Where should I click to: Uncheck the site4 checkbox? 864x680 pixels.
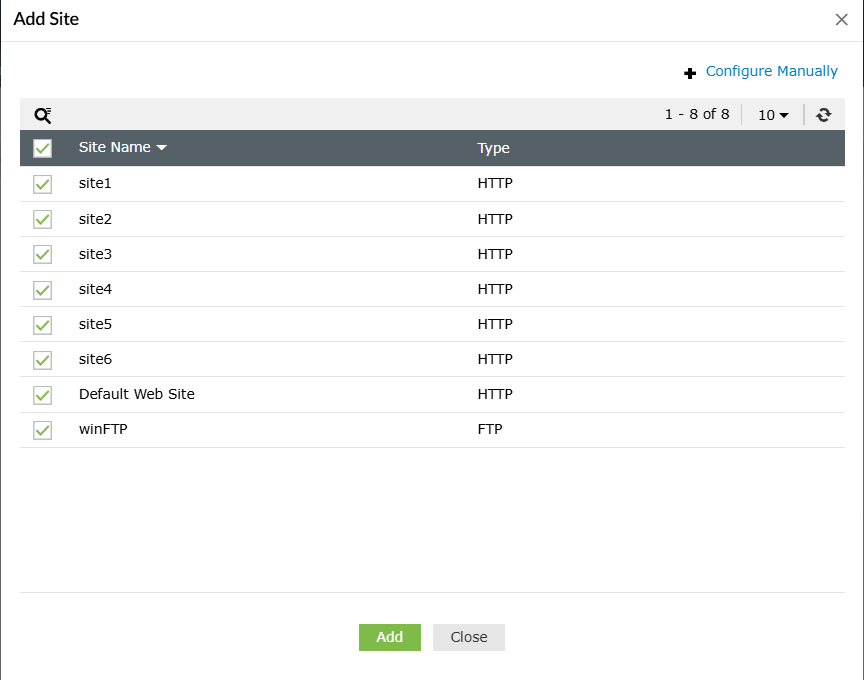(x=41, y=288)
